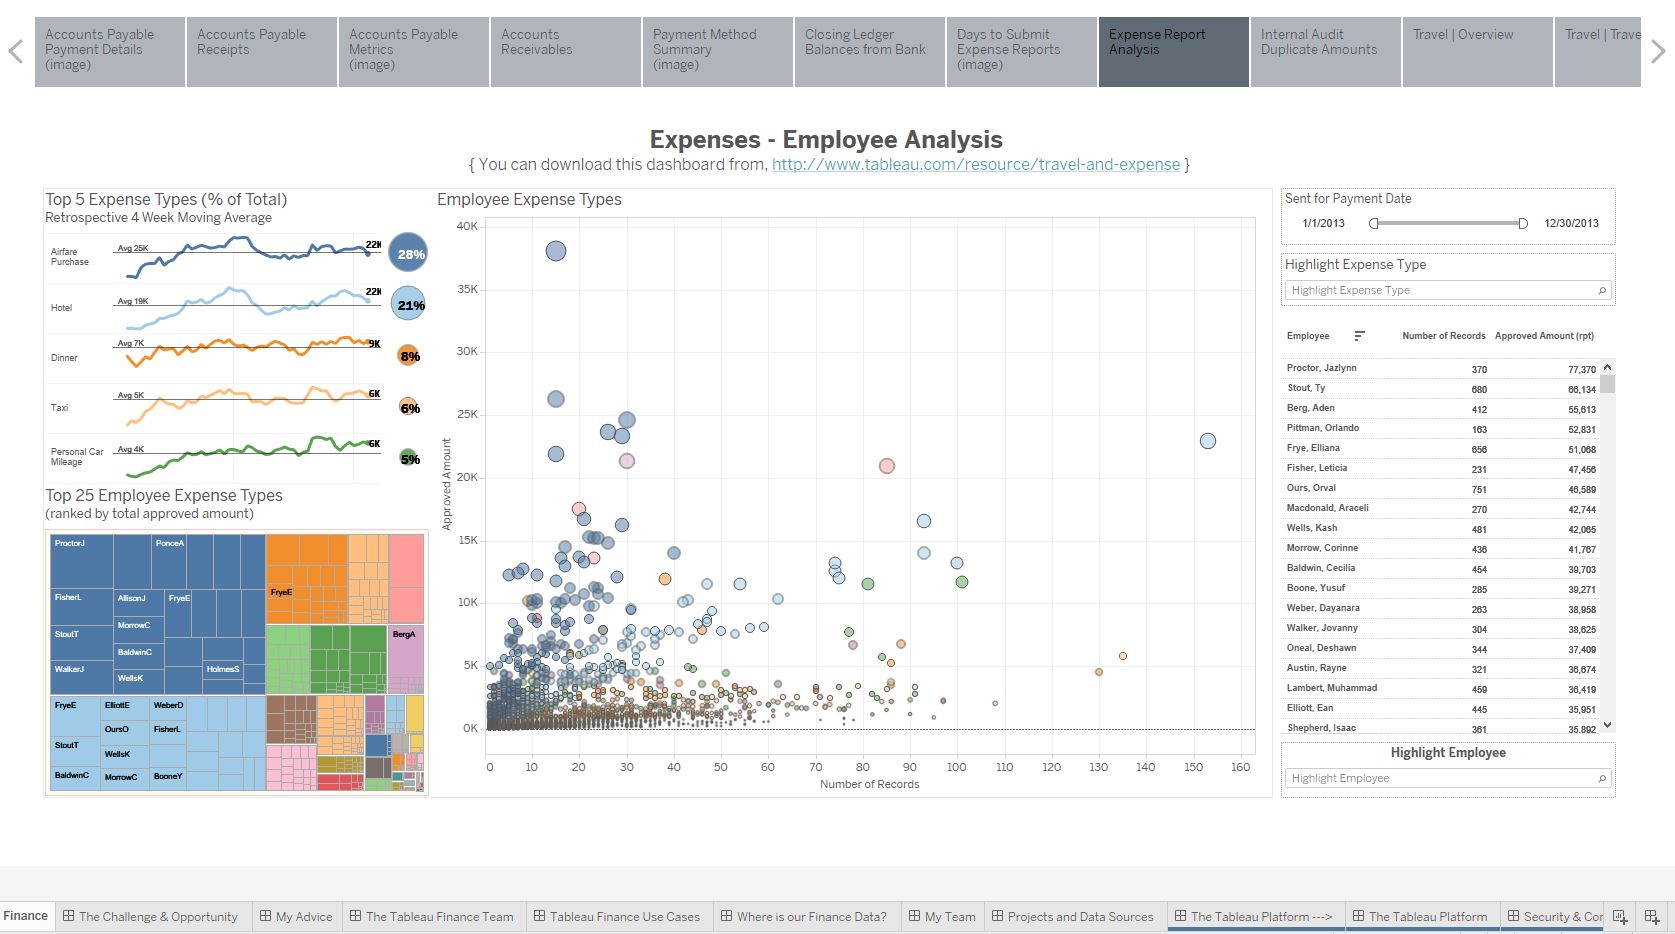Click the search icon in Highlight Expense Type
1675x934 pixels.
(1602, 290)
